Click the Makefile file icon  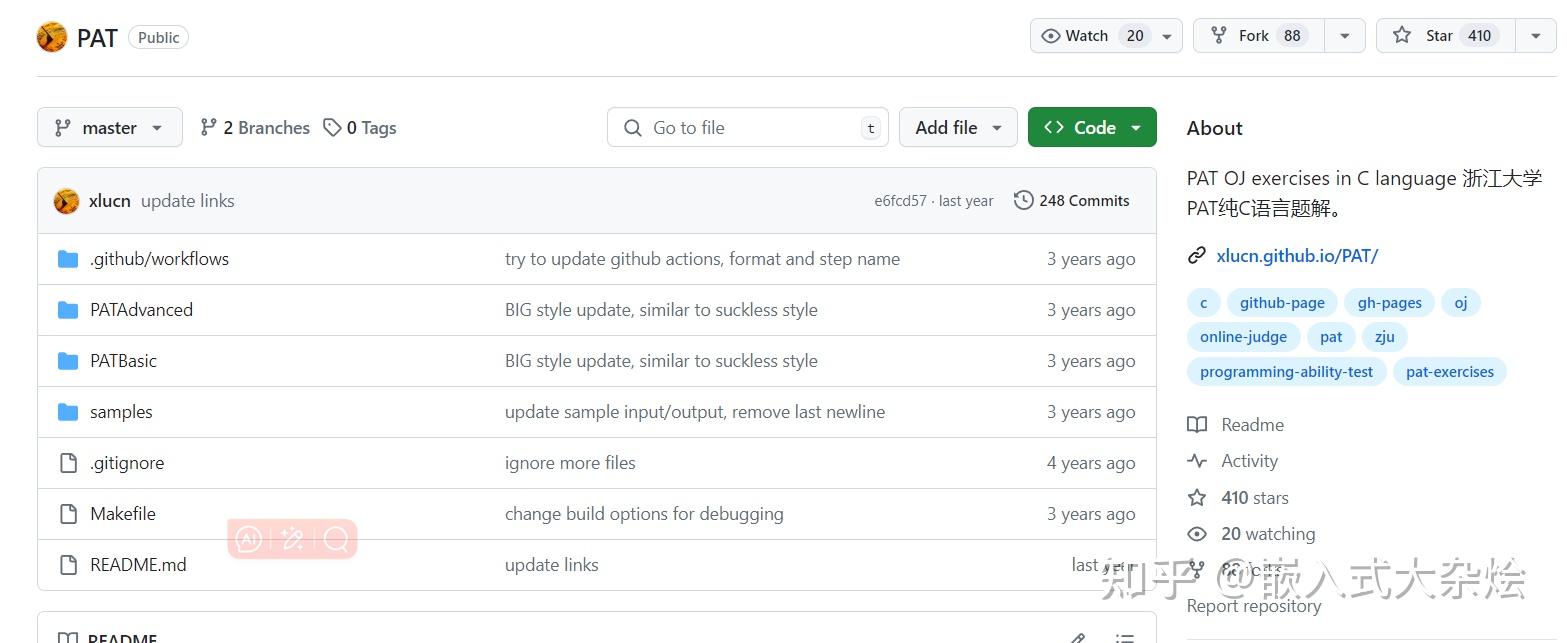click(x=68, y=514)
